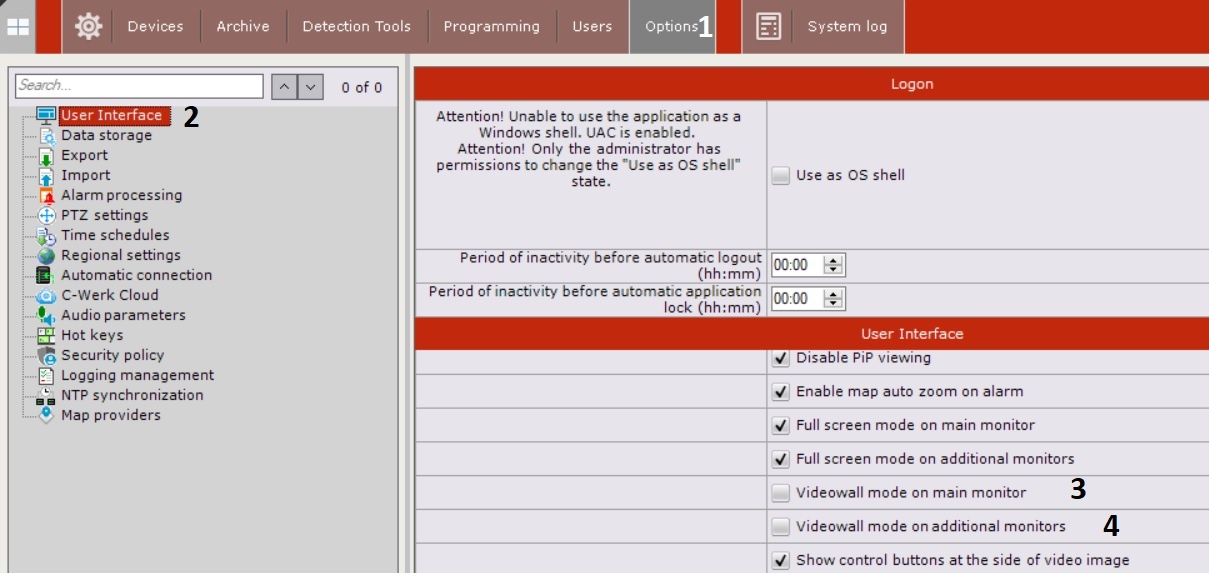Click the Search input field

[x=139, y=86]
